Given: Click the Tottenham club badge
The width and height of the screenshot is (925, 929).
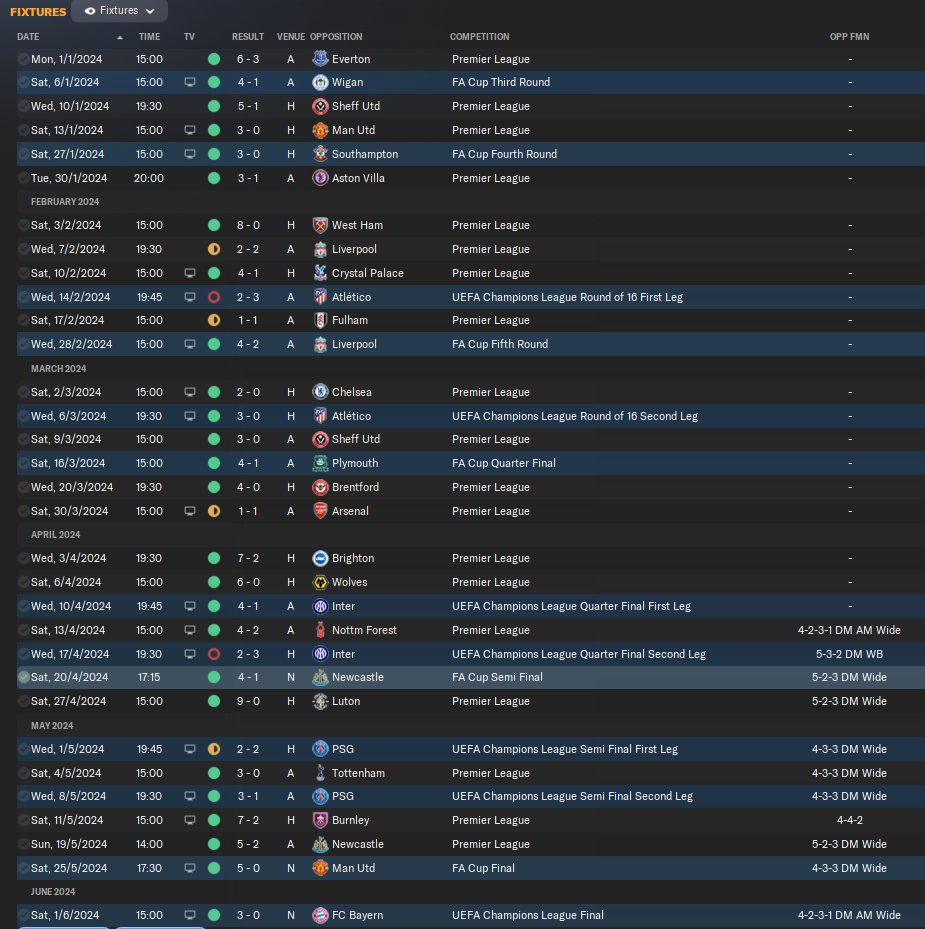Looking at the screenshot, I should (320, 773).
